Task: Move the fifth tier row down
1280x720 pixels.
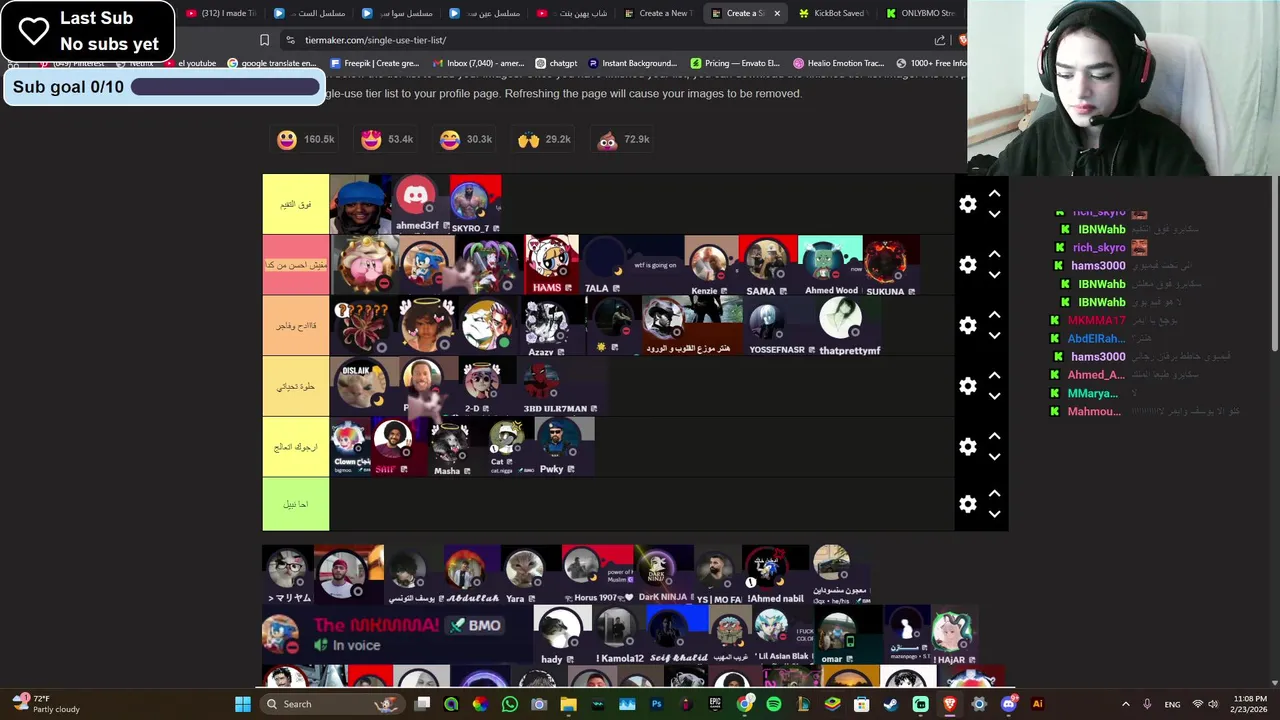Action: pos(994,457)
